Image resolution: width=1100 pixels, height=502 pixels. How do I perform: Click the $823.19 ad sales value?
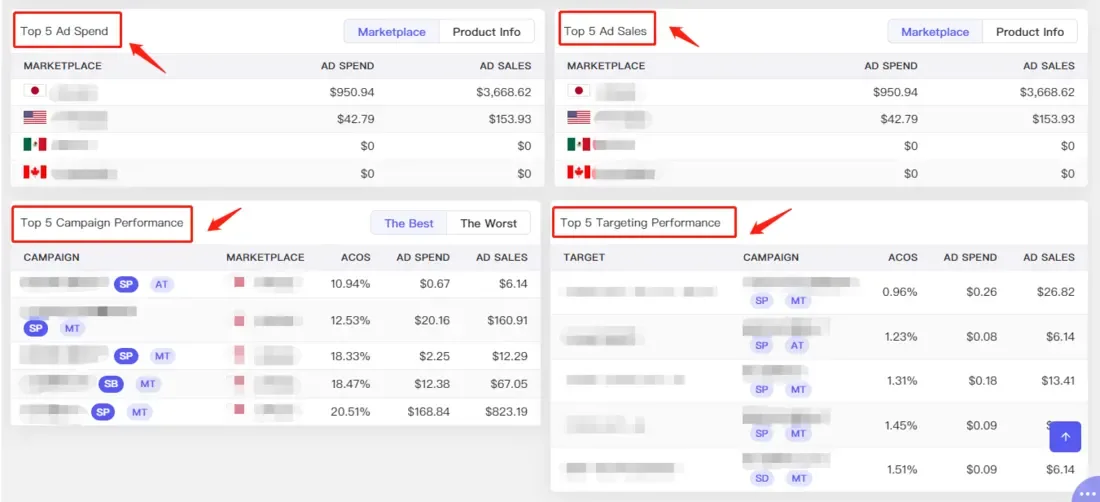pos(507,412)
